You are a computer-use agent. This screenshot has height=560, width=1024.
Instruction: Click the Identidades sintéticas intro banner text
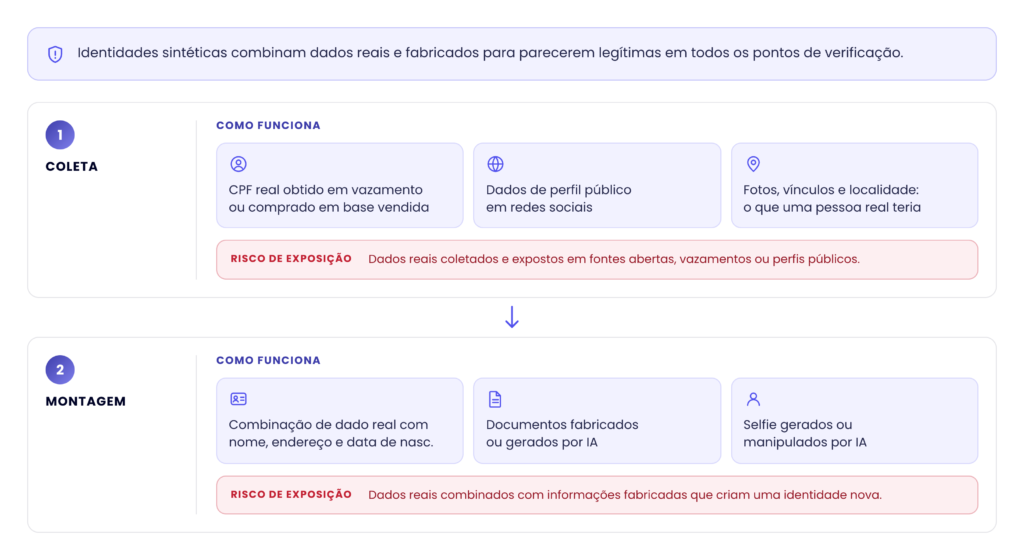[x=490, y=53]
